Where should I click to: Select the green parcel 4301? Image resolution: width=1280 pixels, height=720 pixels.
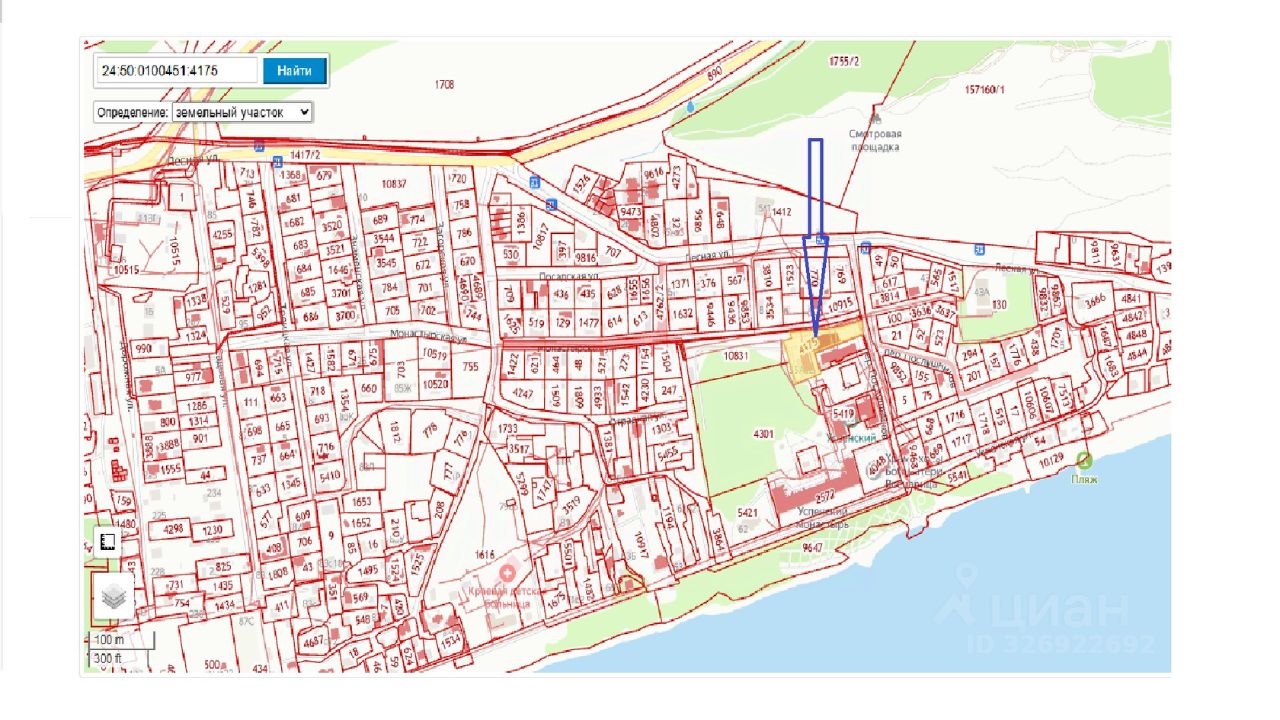(x=763, y=434)
